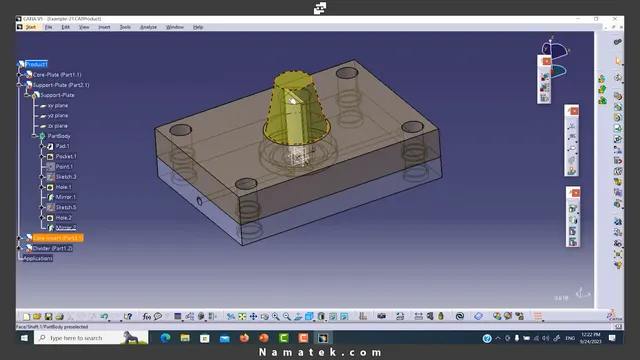The width and height of the screenshot is (640, 360).
Task: Expand the Pocket.1 feature node
Action: [x=42, y=156]
